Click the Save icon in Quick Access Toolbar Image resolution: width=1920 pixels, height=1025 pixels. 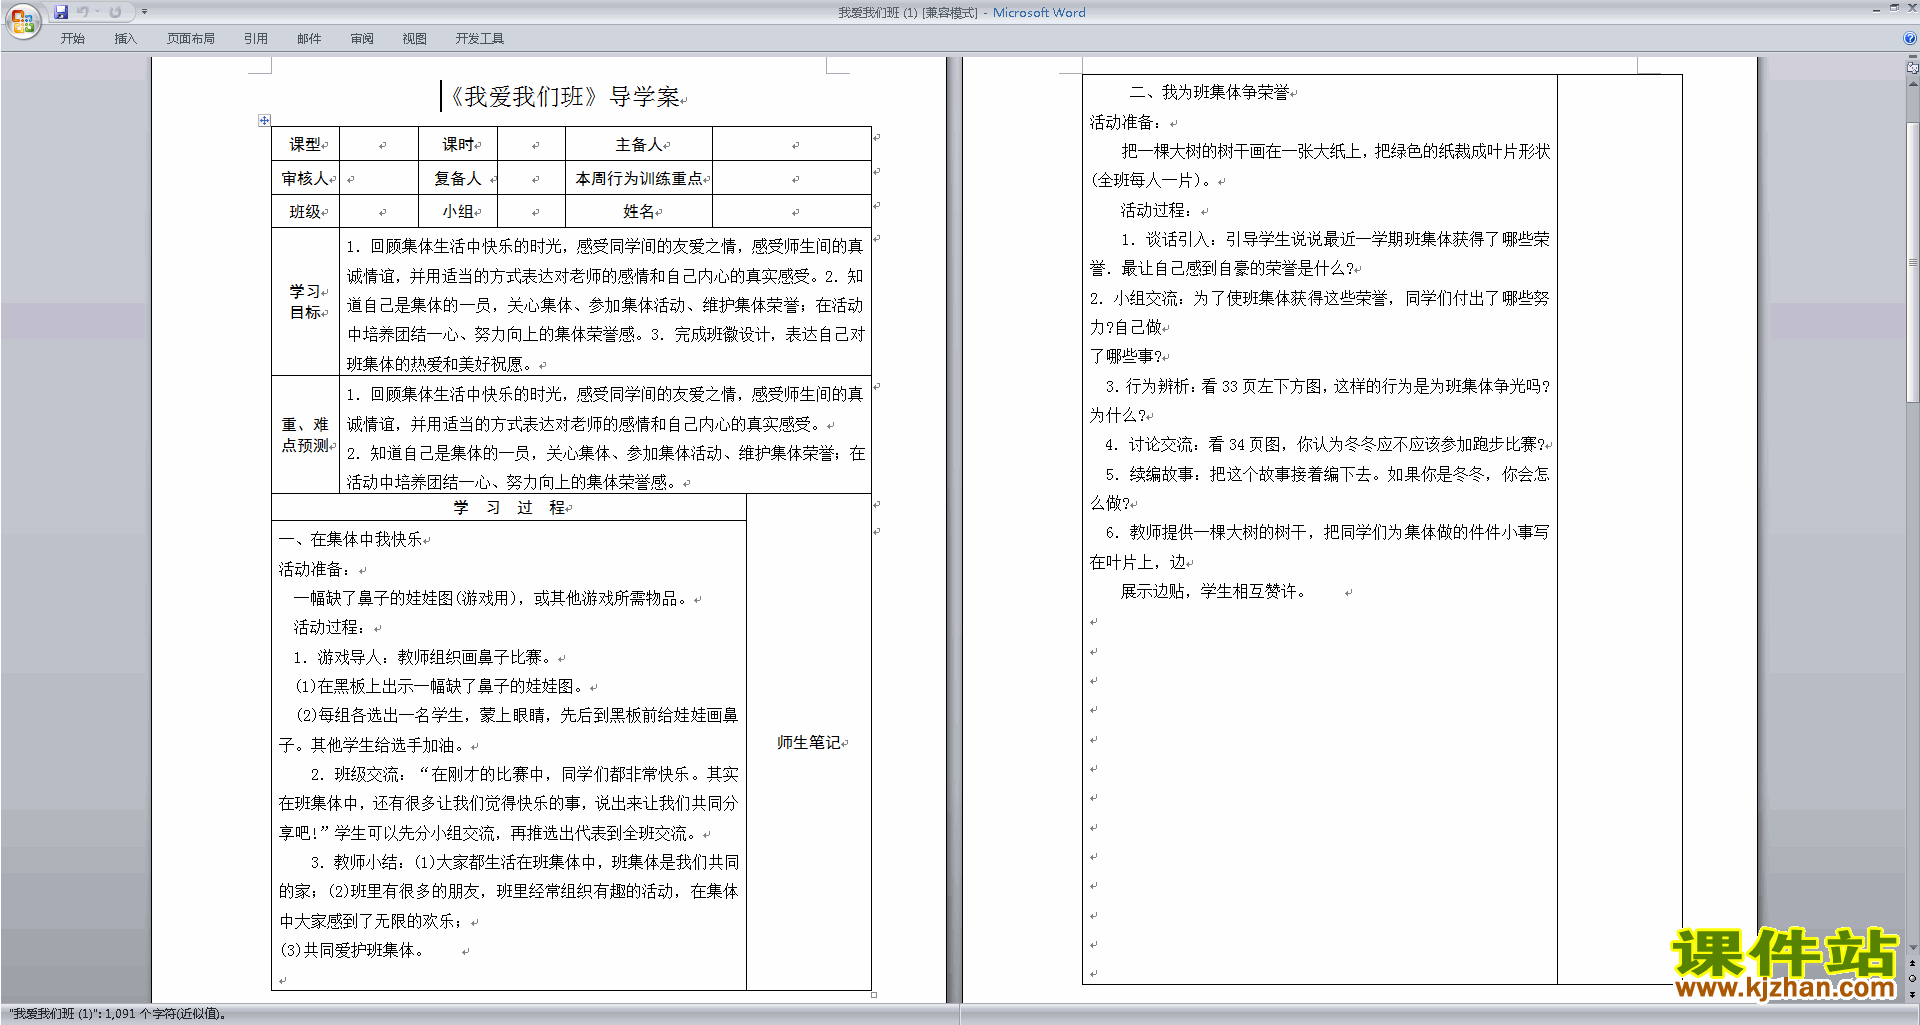[61, 12]
